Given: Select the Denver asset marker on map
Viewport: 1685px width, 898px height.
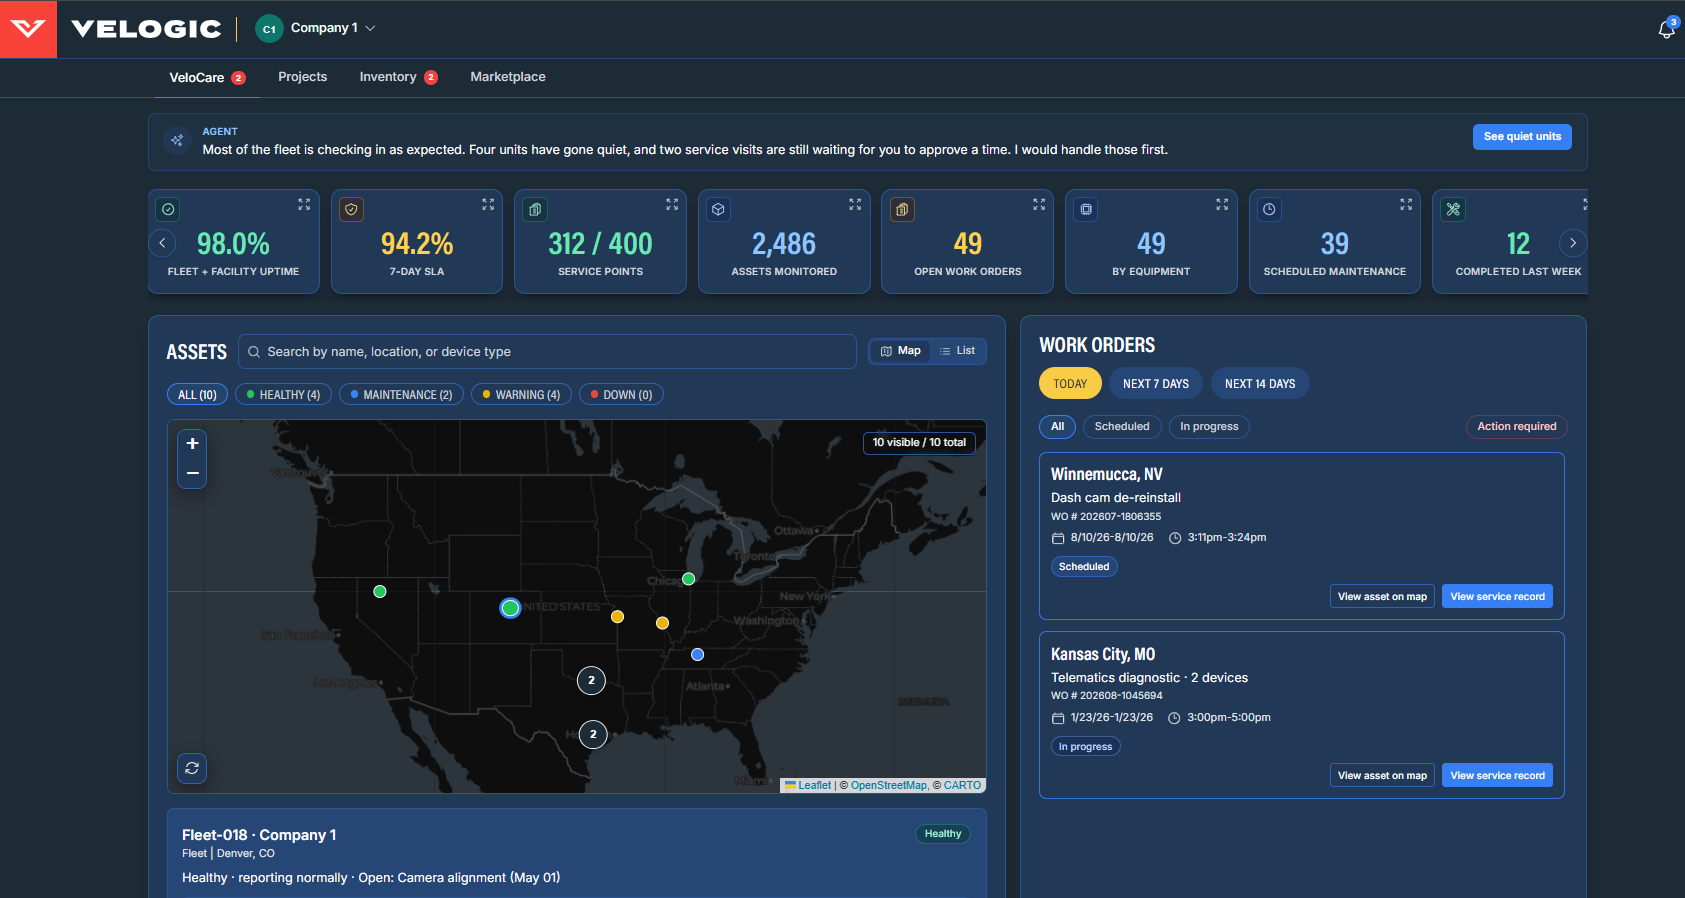Looking at the screenshot, I should [x=510, y=608].
